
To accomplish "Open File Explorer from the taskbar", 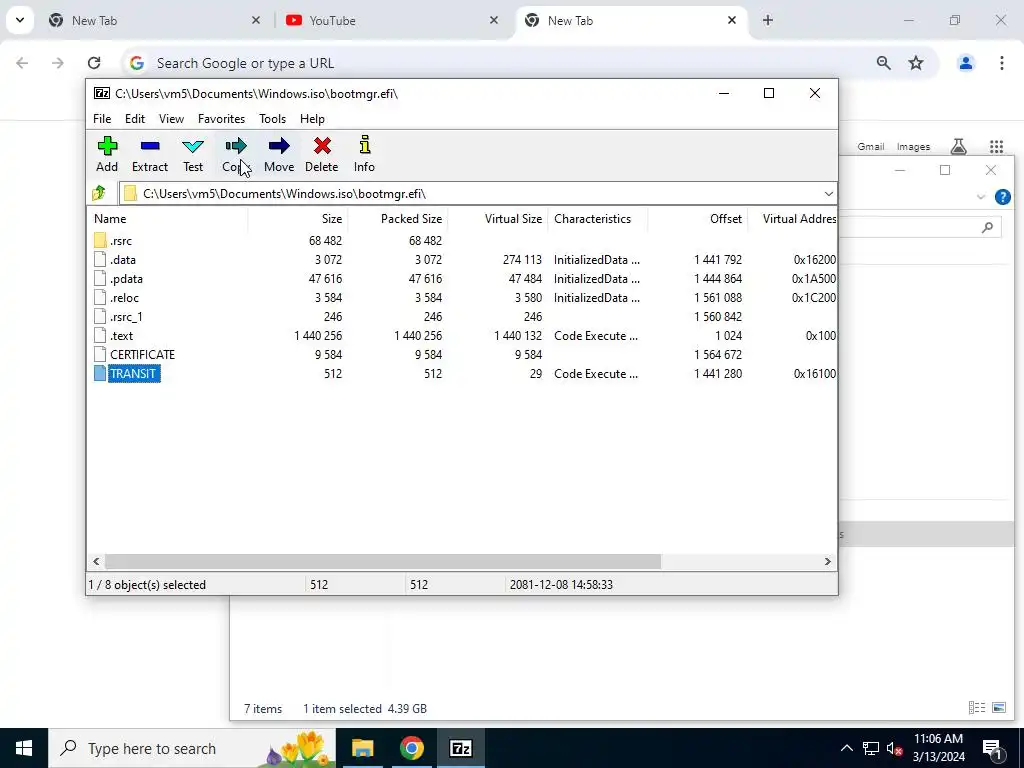I will click(362, 748).
